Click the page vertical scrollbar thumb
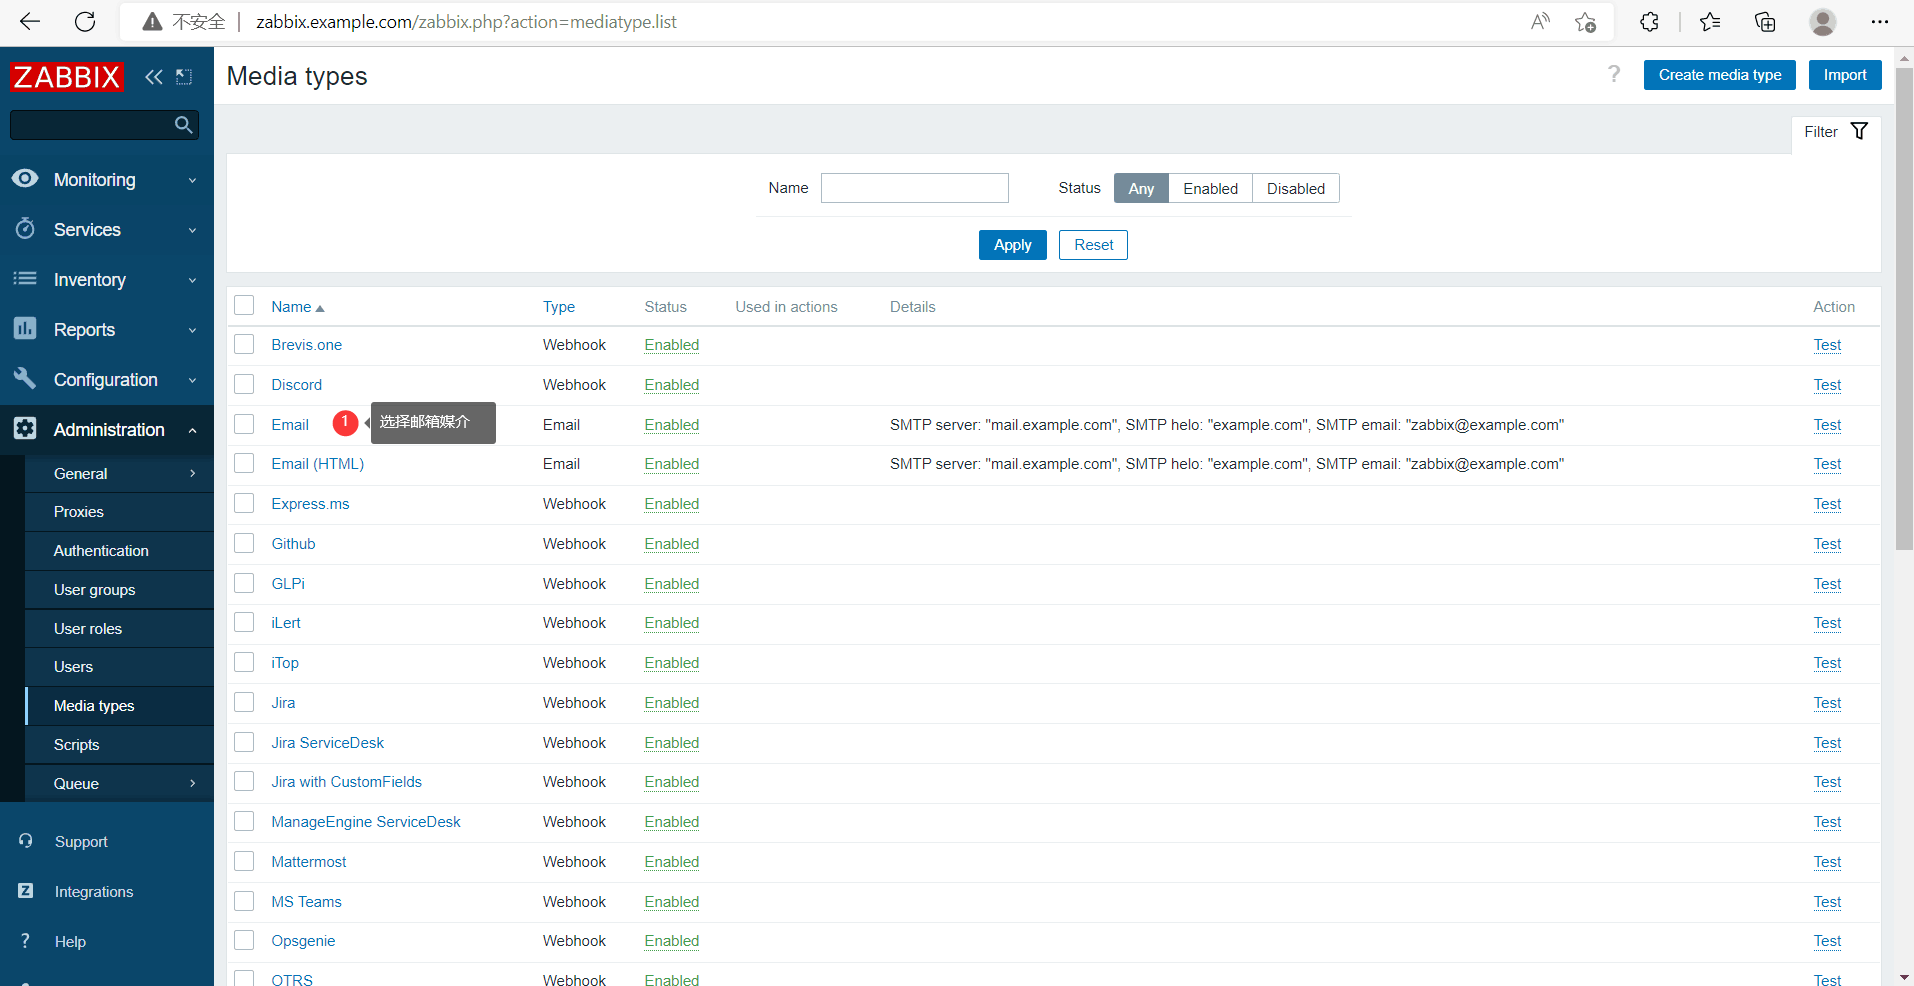The image size is (1914, 986). [1904, 309]
